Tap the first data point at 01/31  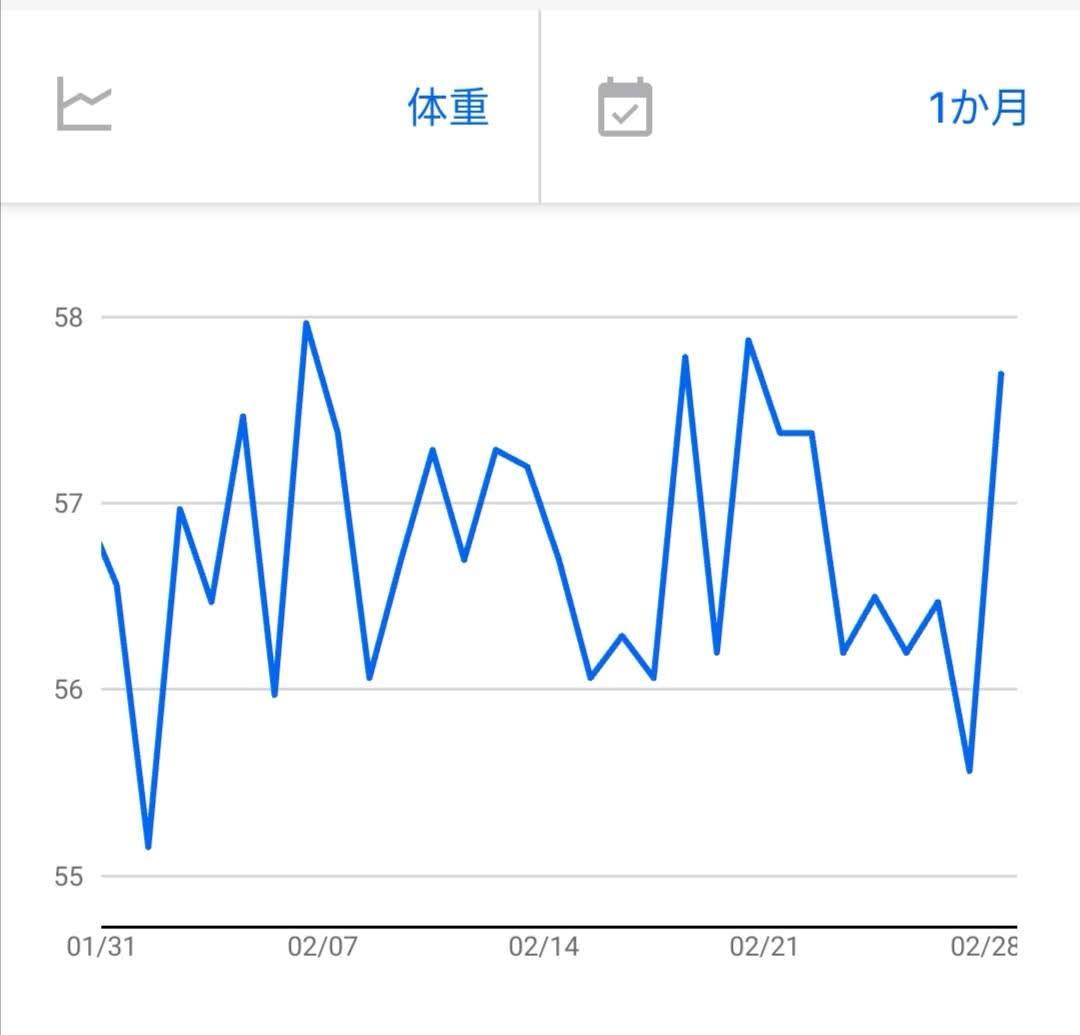(102, 547)
